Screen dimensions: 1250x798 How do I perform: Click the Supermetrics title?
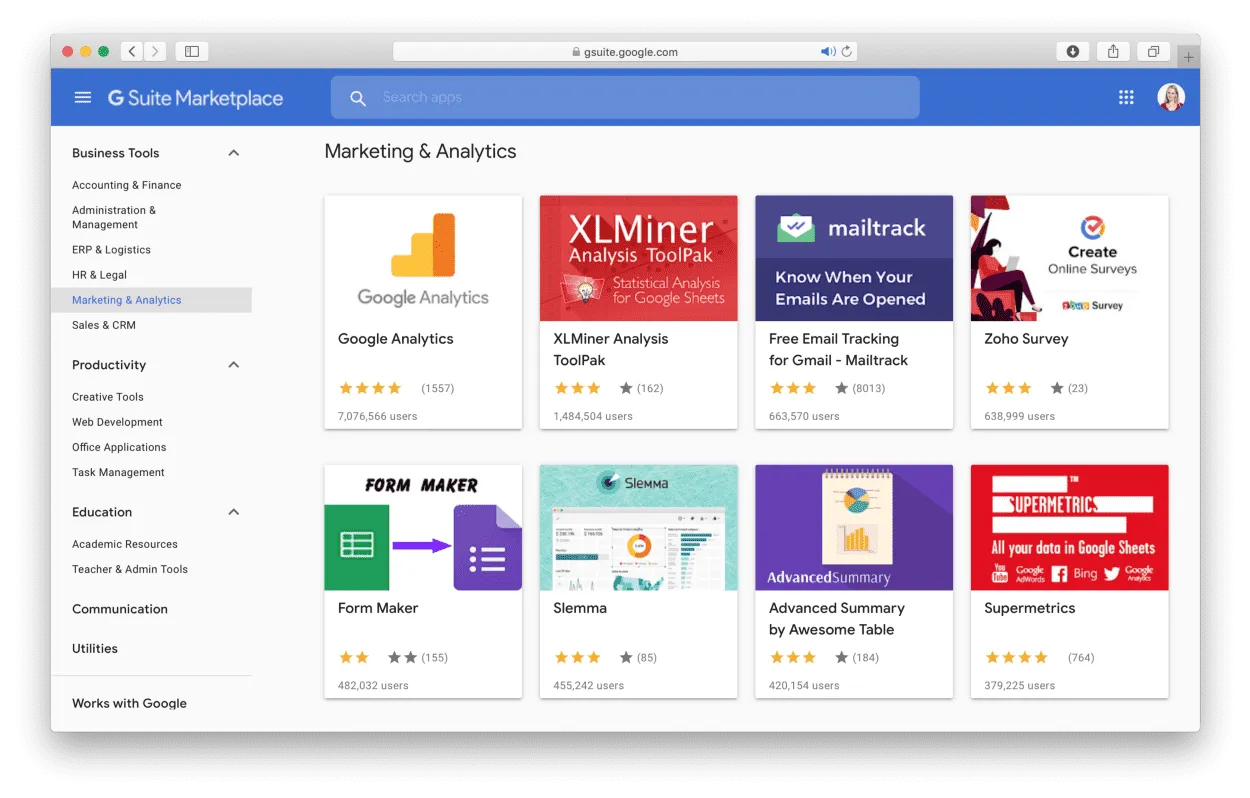1030,608
